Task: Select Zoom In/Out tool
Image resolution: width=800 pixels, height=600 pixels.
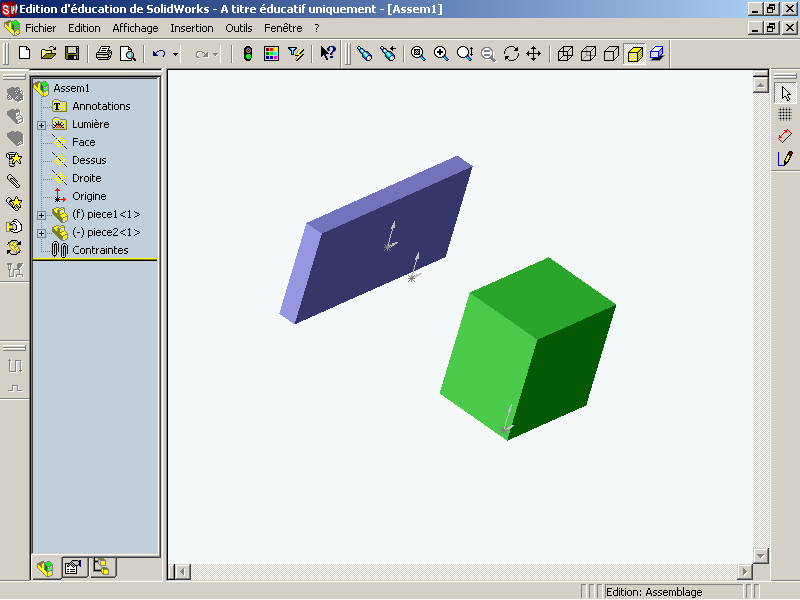Action: click(x=465, y=54)
